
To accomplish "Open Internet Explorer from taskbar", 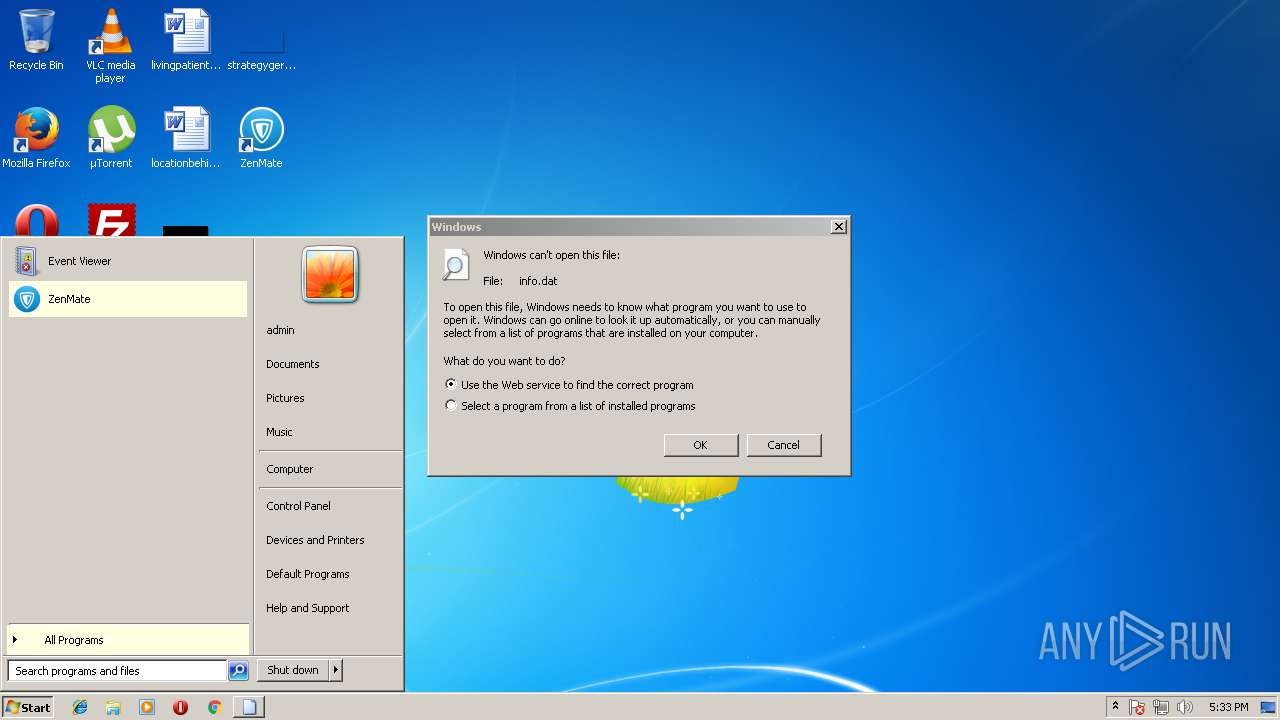I will pyautogui.click(x=80, y=707).
